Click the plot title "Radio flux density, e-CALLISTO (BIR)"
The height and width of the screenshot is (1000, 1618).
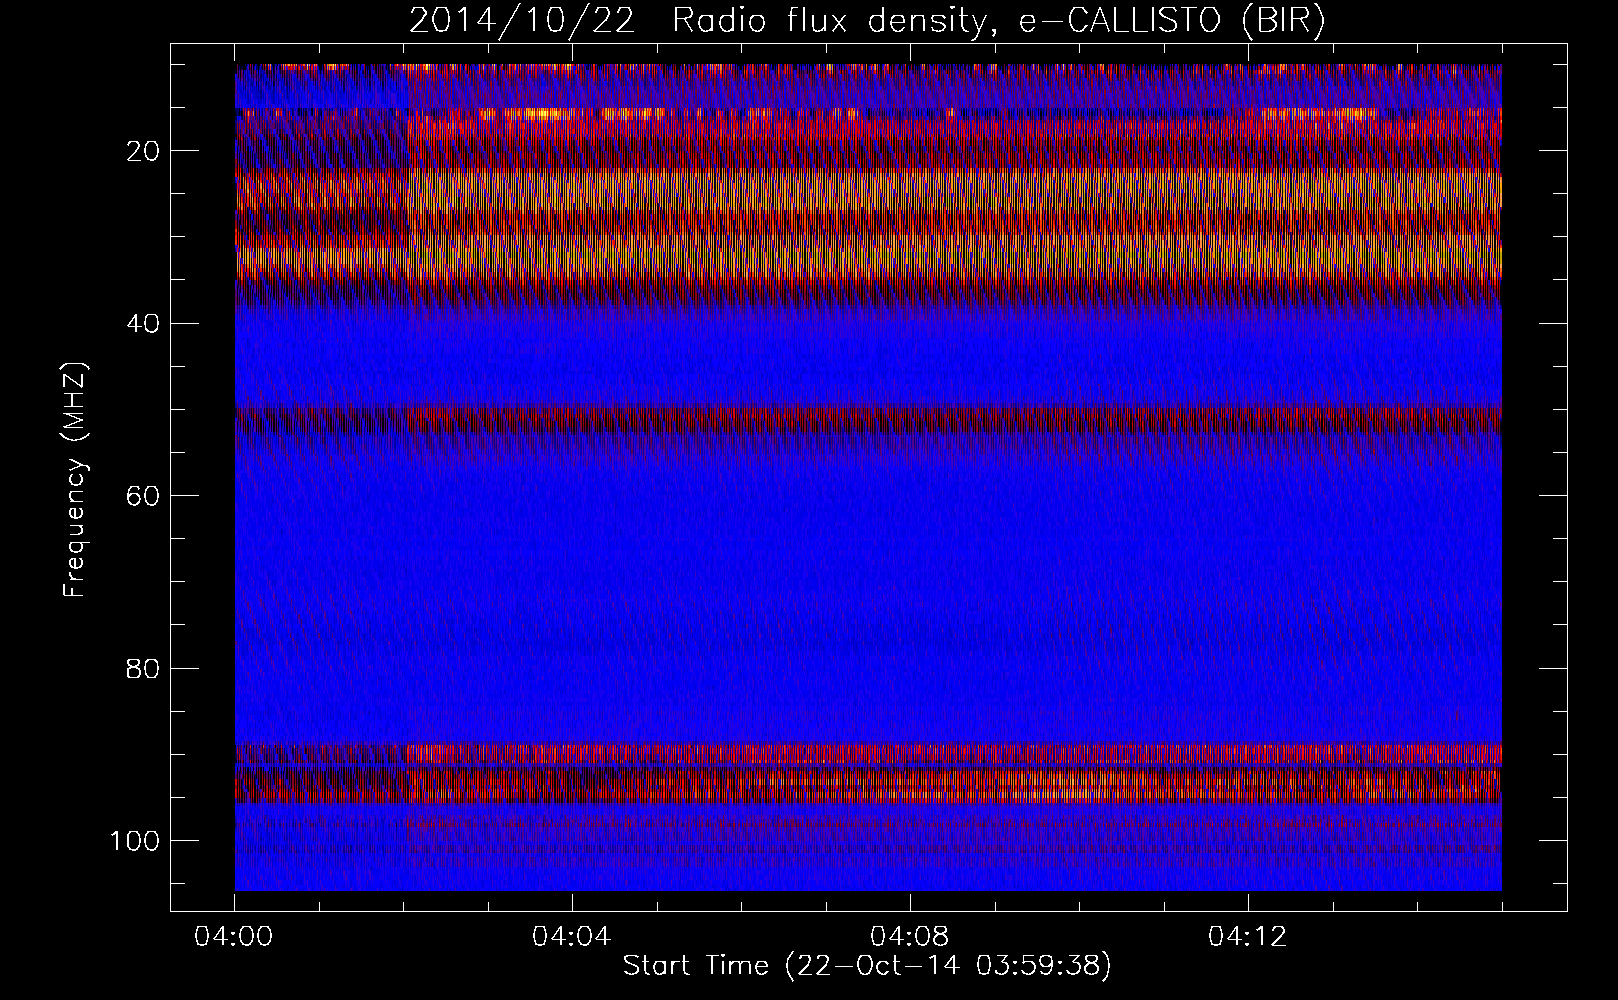tap(998, 21)
